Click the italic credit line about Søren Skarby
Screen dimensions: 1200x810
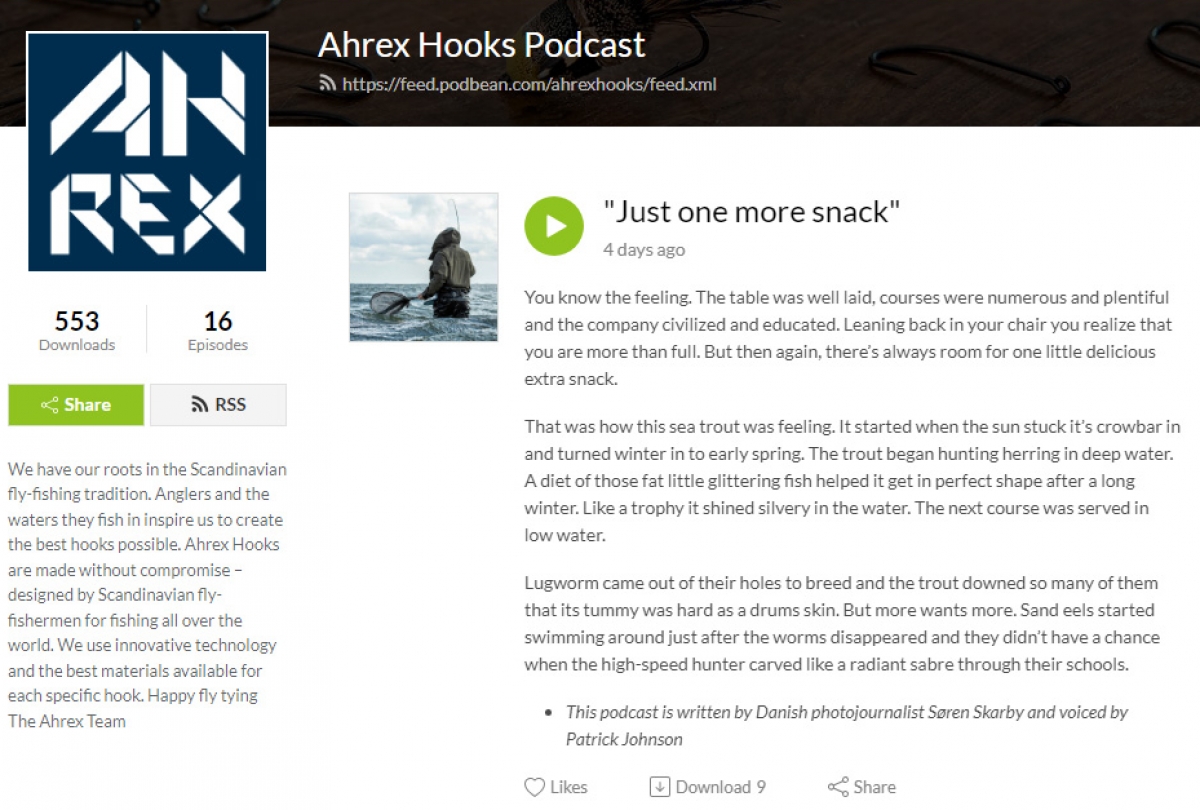click(x=846, y=726)
